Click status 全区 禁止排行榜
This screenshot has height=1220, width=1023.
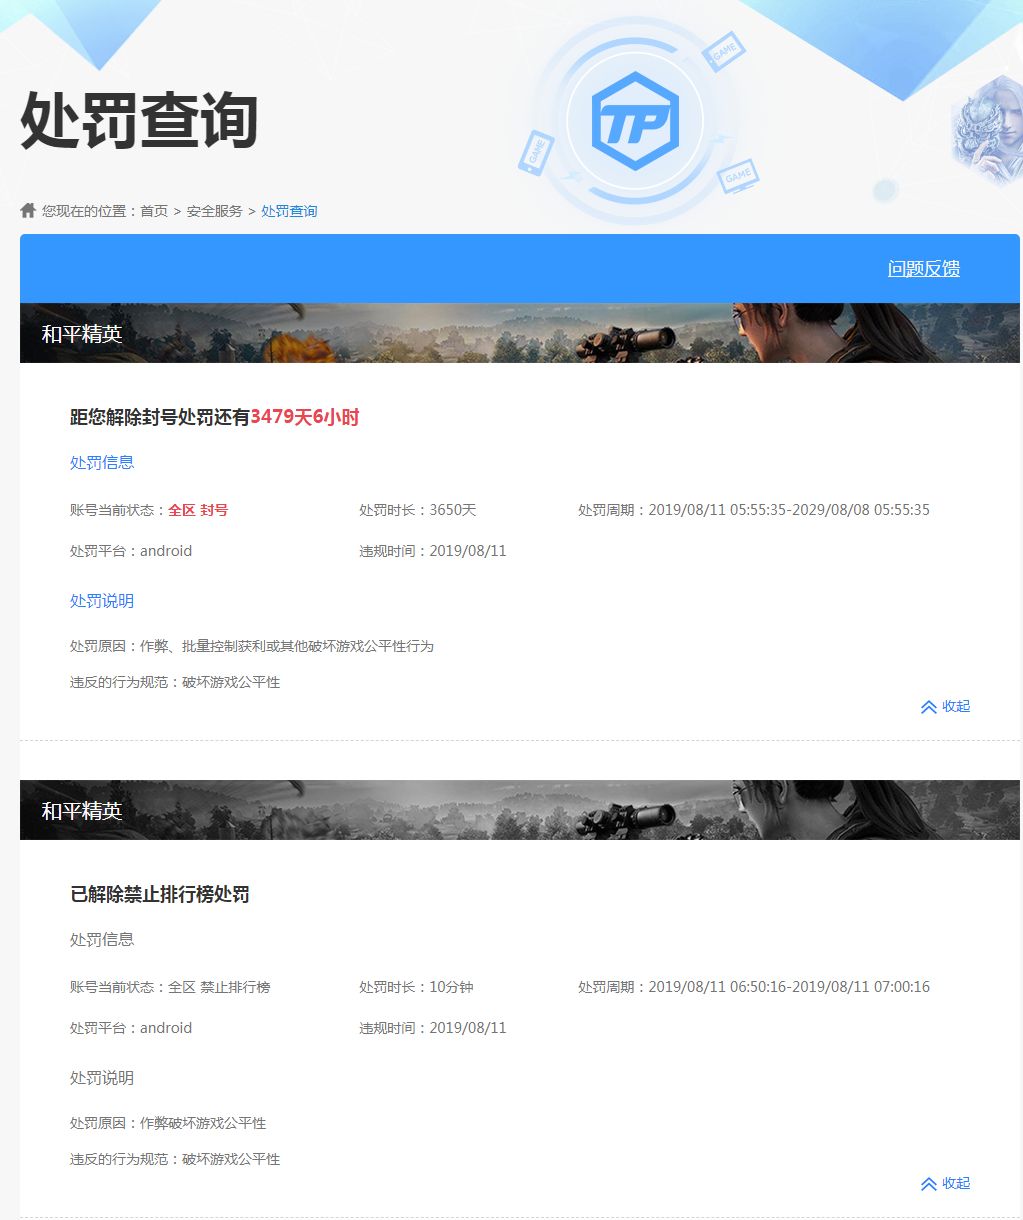(219, 987)
